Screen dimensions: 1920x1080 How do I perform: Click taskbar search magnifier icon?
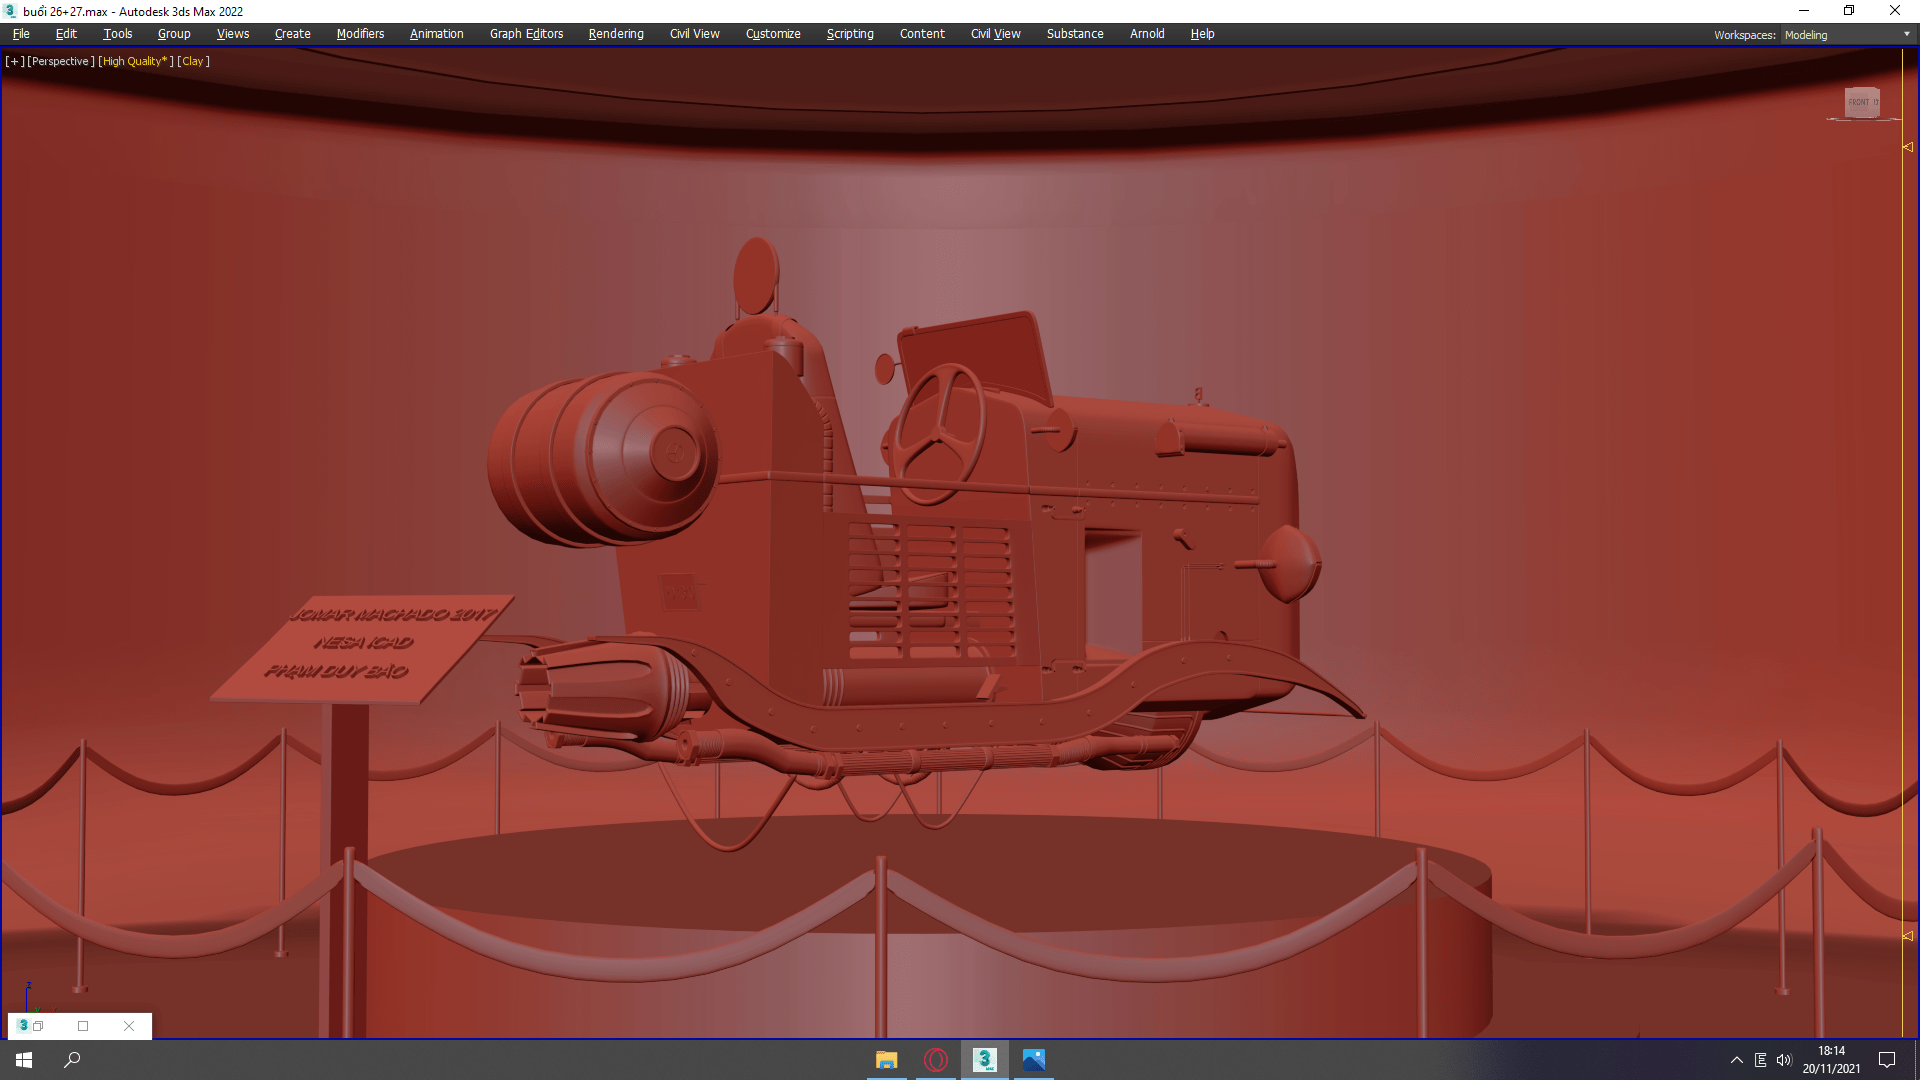(x=72, y=1060)
